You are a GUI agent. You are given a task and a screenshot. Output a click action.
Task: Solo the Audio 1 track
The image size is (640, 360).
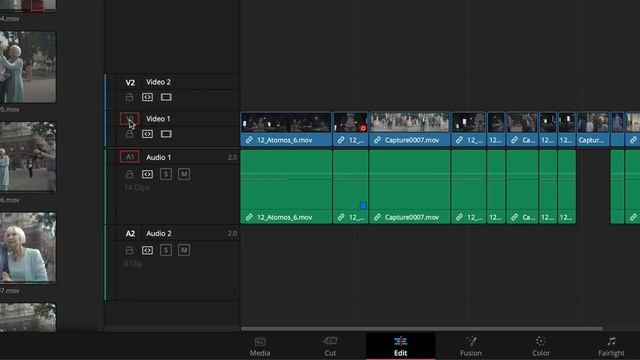coord(166,174)
